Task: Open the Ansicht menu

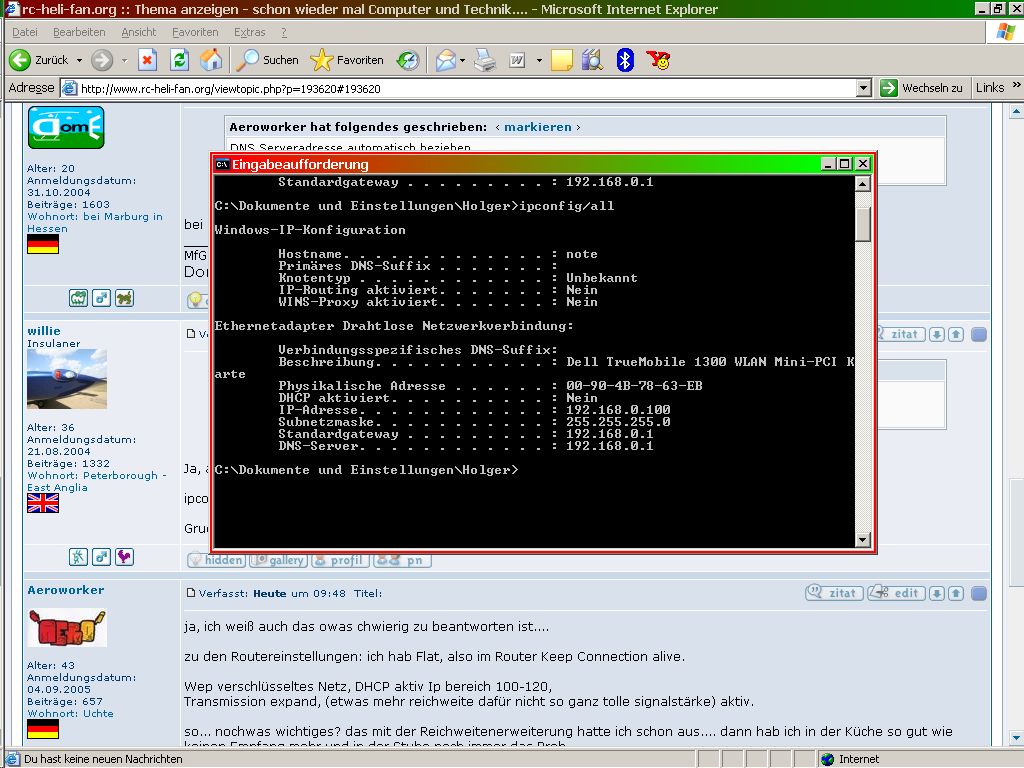Action: (139, 32)
